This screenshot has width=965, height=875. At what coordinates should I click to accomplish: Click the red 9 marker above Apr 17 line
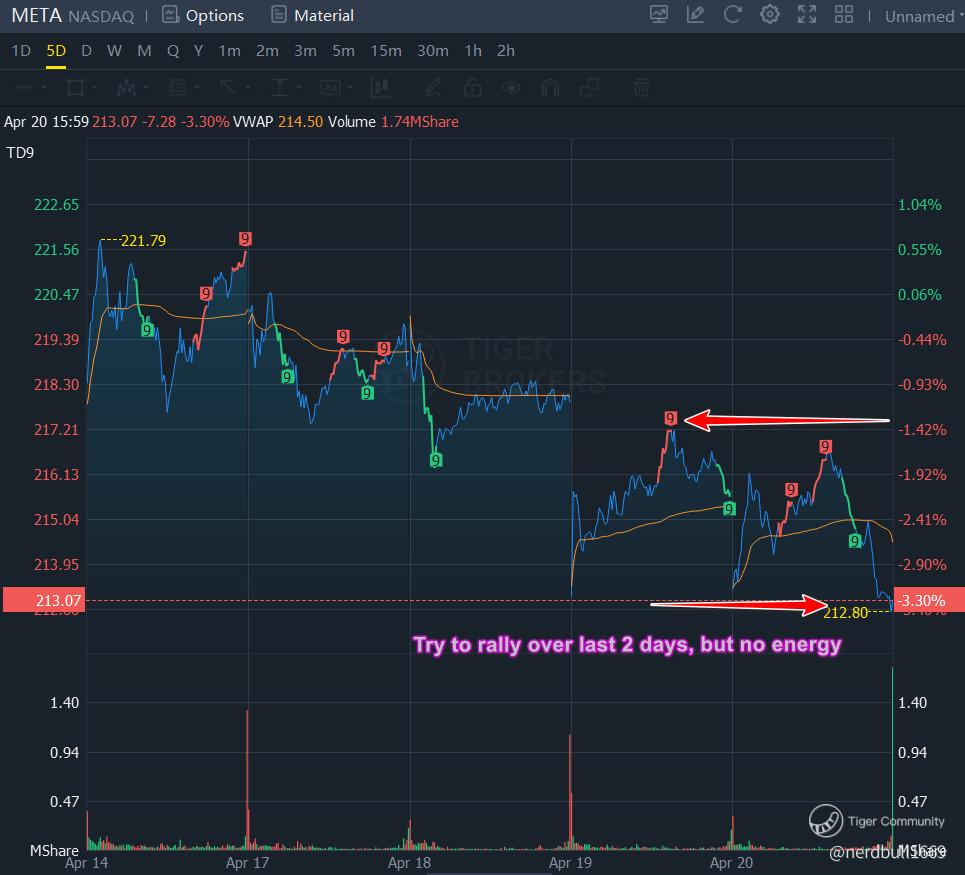[x=245, y=239]
